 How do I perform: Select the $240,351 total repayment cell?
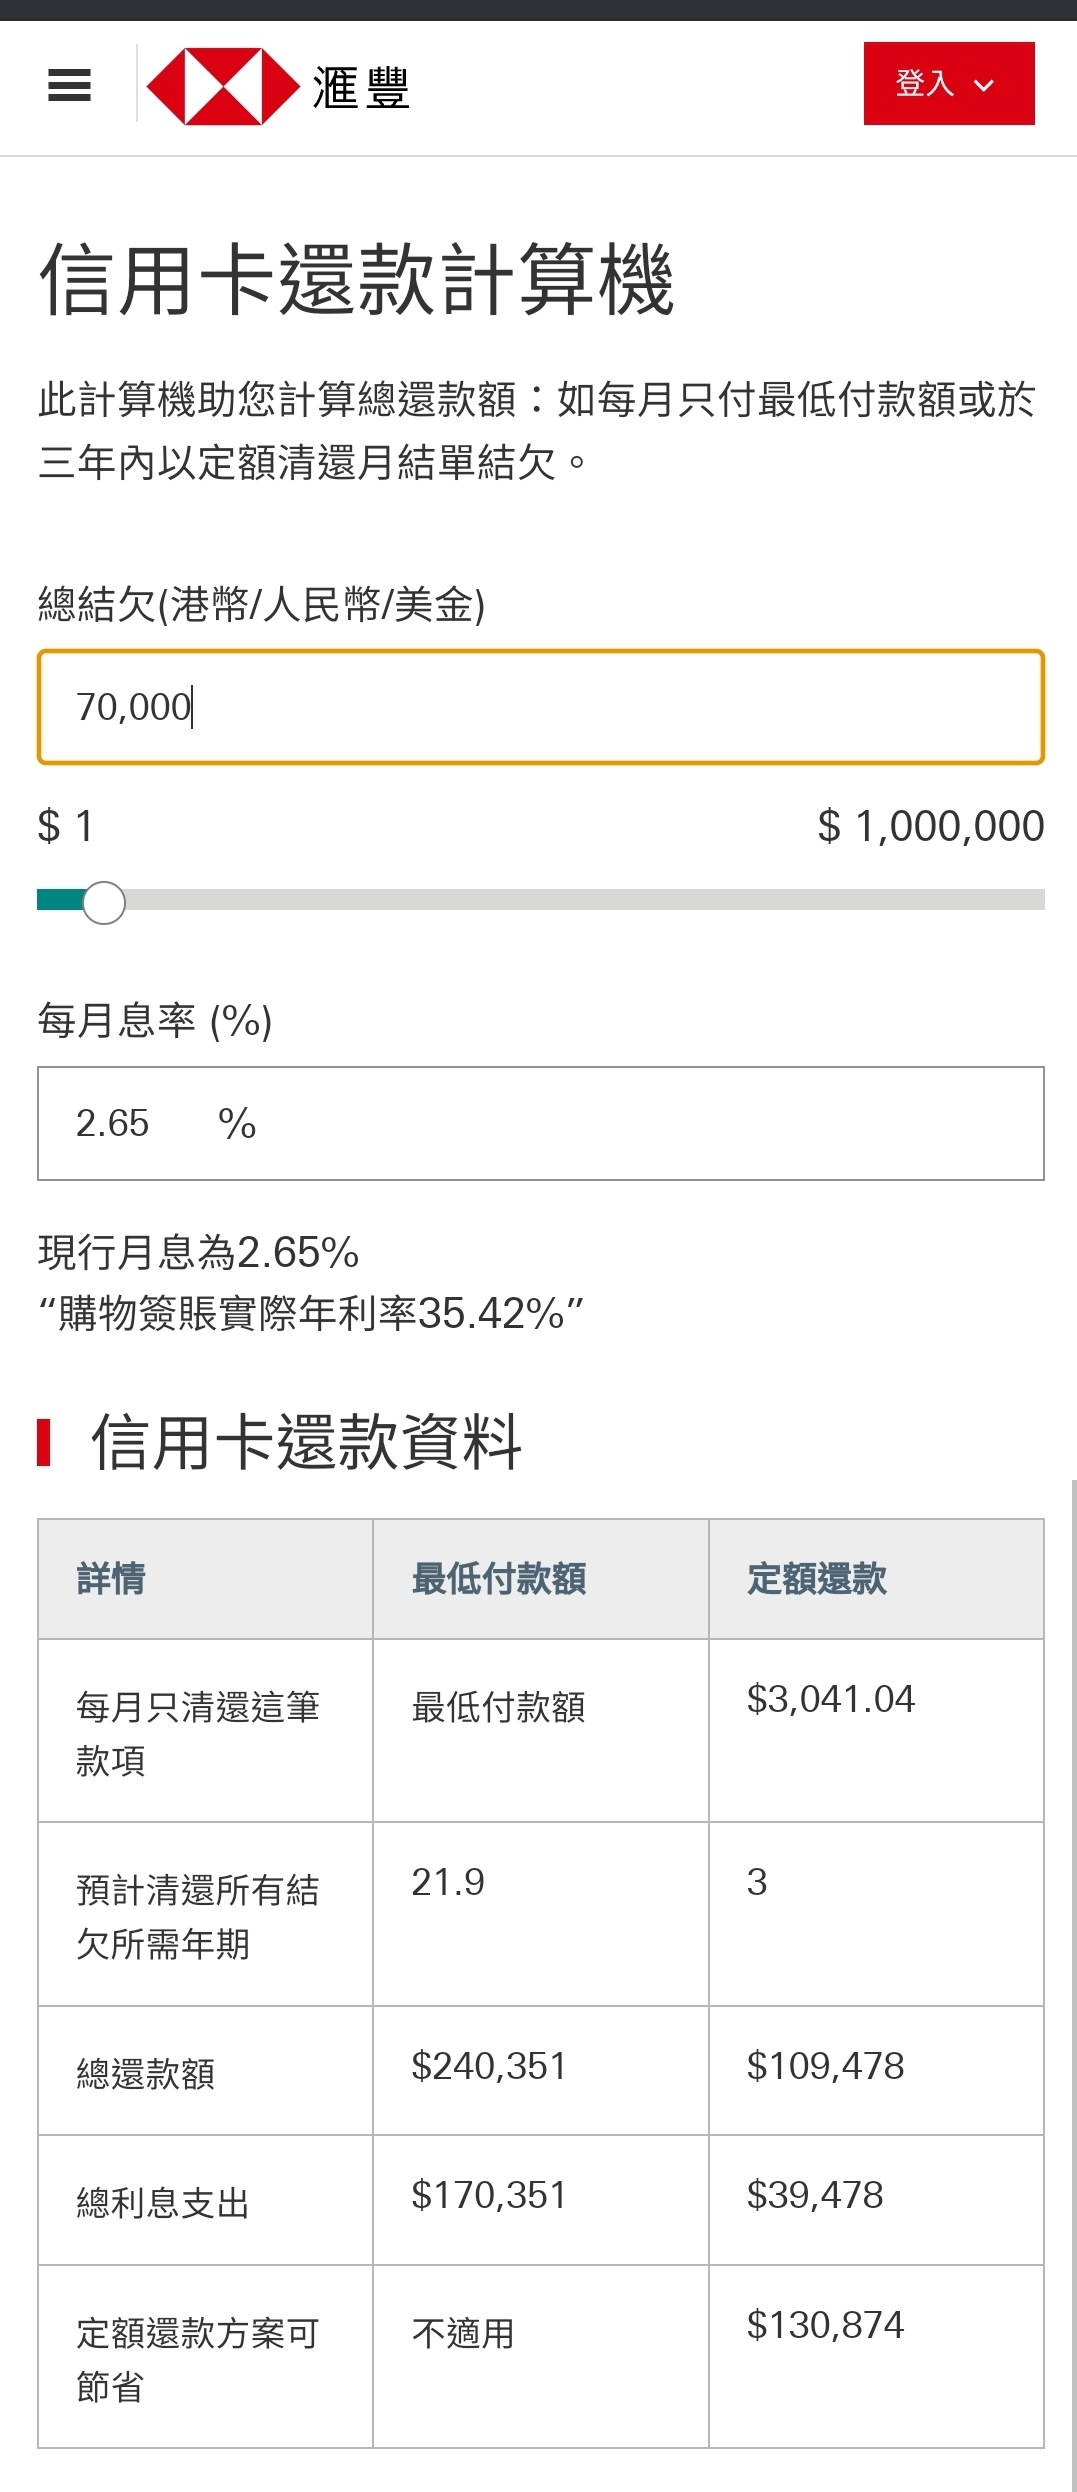(x=541, y=2070)
